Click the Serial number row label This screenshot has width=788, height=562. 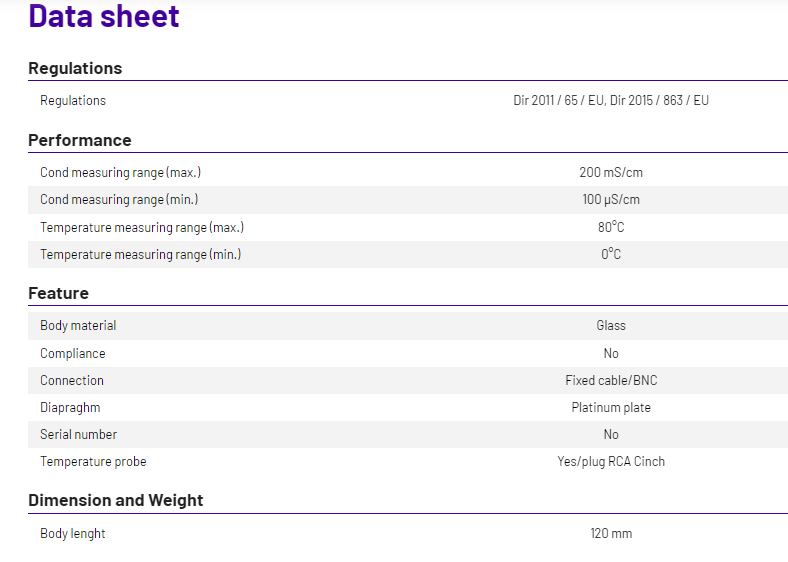[x=78, y=434]
